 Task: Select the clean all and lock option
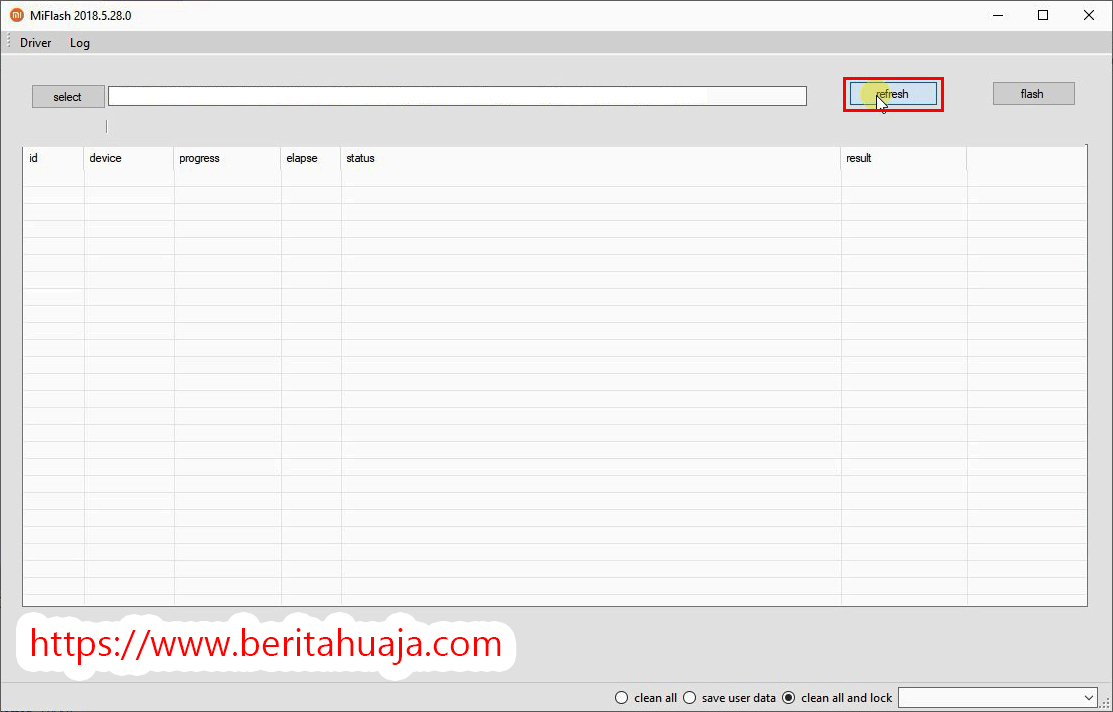(788, 698)
